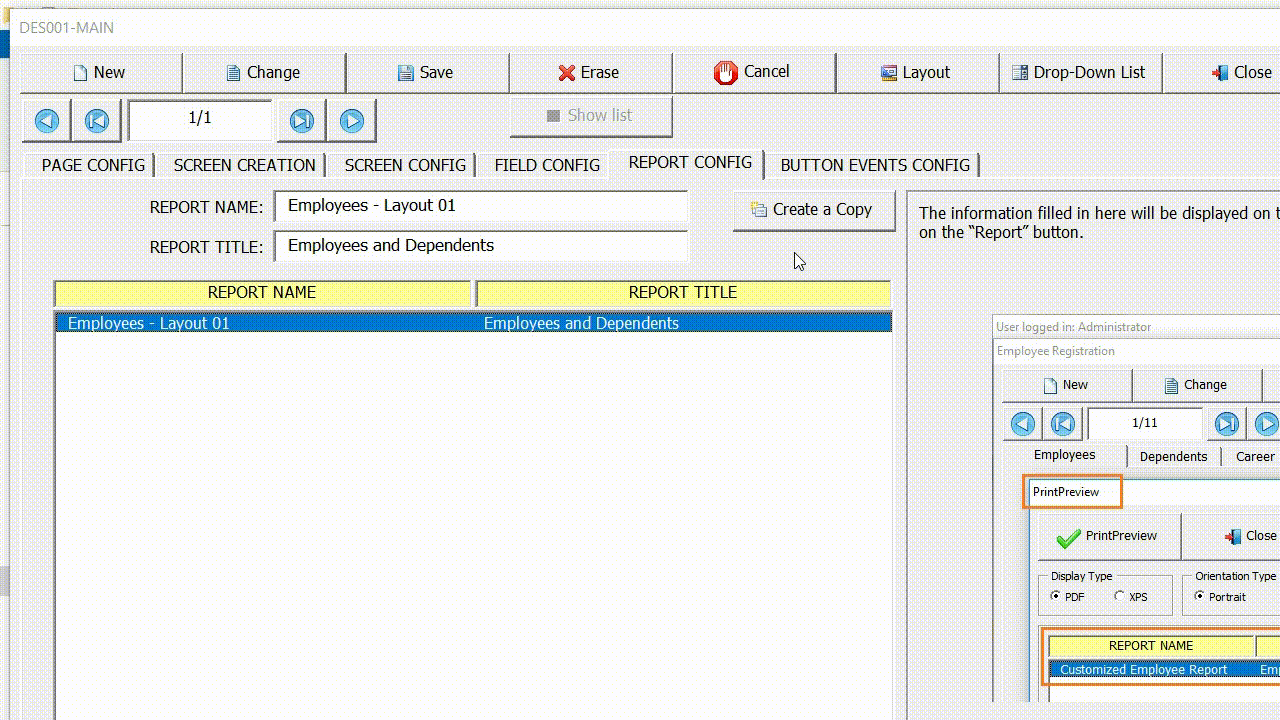Select Portrait orientation
Viewport: 1280px width, 720px height.
[1198, 596]
